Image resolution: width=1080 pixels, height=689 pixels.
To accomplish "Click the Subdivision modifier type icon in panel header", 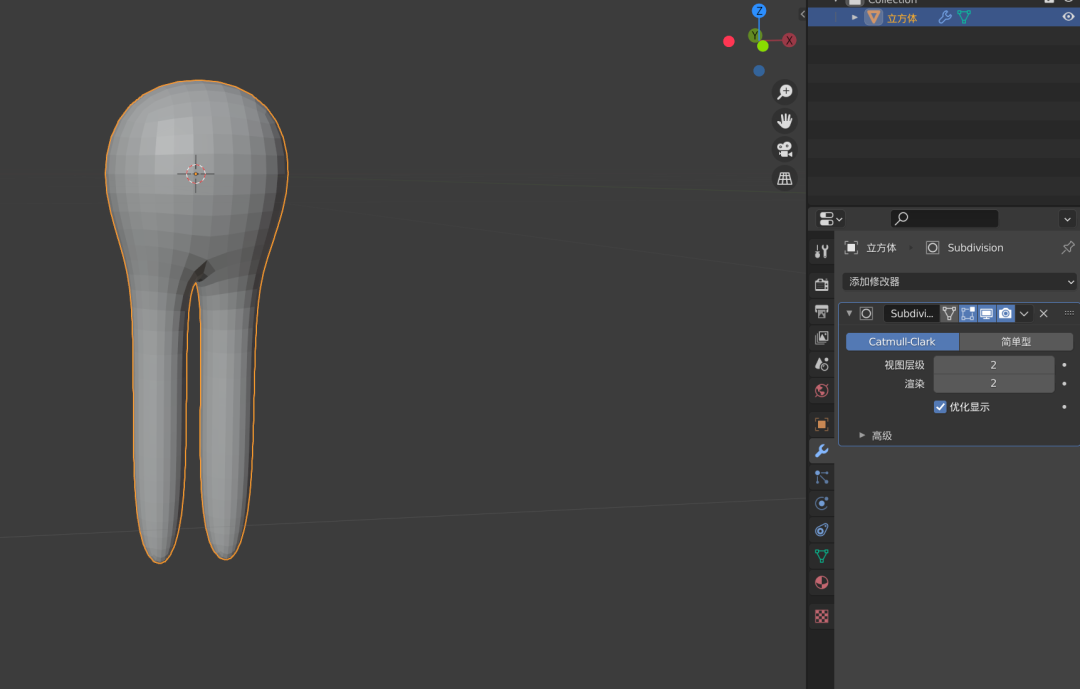I will tap(866, 313).
